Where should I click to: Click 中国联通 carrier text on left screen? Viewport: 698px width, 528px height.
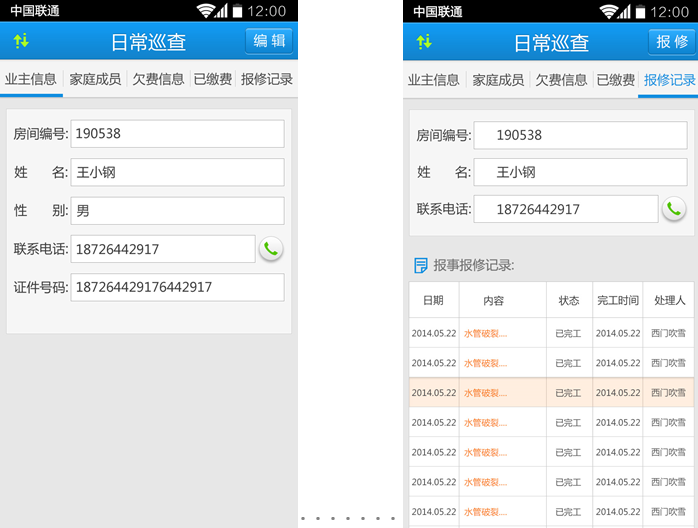tap(35, 11)
